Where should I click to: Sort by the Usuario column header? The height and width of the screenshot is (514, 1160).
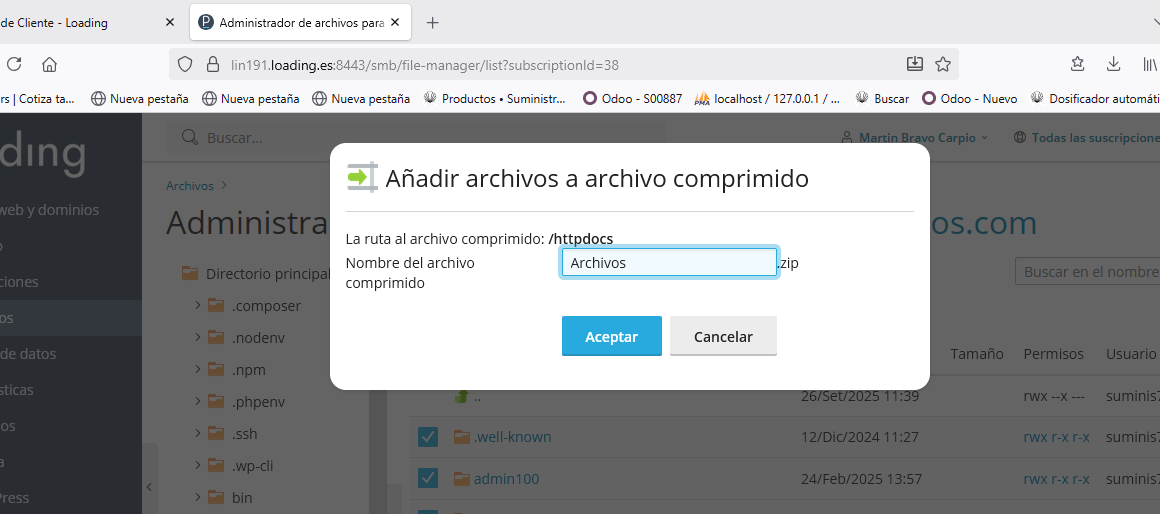tap(1130, 354)
